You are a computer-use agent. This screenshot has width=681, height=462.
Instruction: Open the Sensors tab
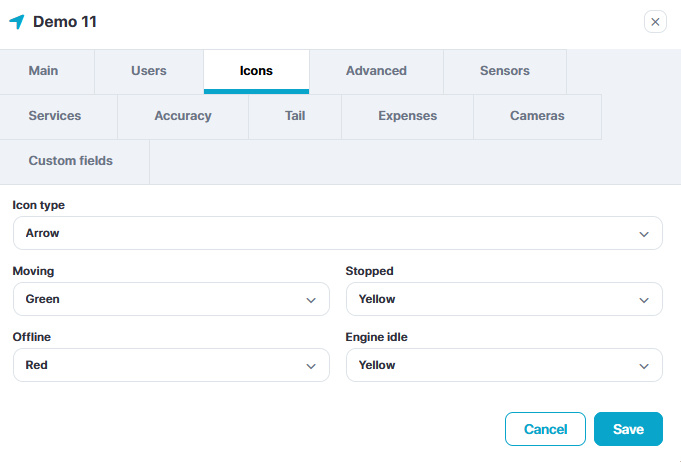pyautogui.click(x=505, y=71)
